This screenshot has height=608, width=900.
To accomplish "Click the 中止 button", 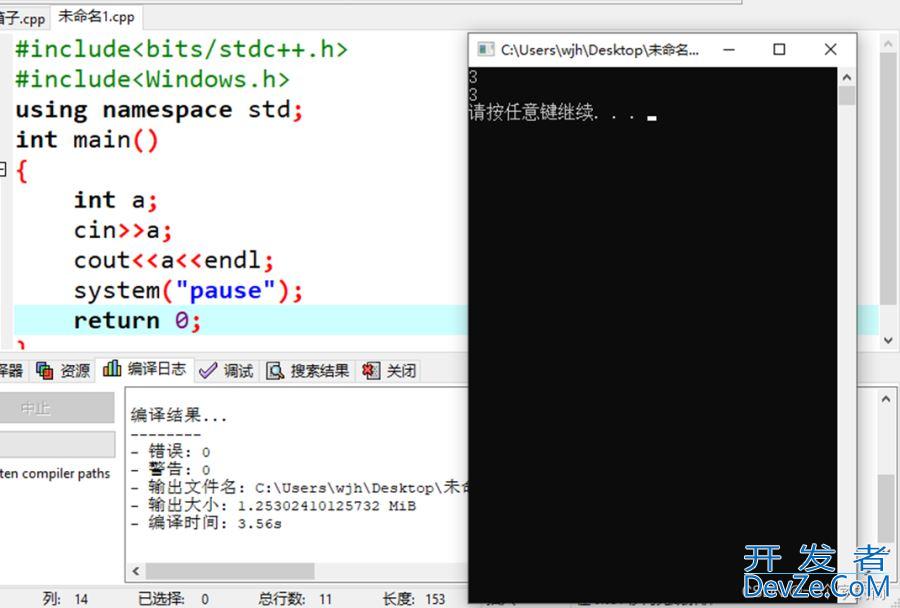I will [x=57, y=408].
